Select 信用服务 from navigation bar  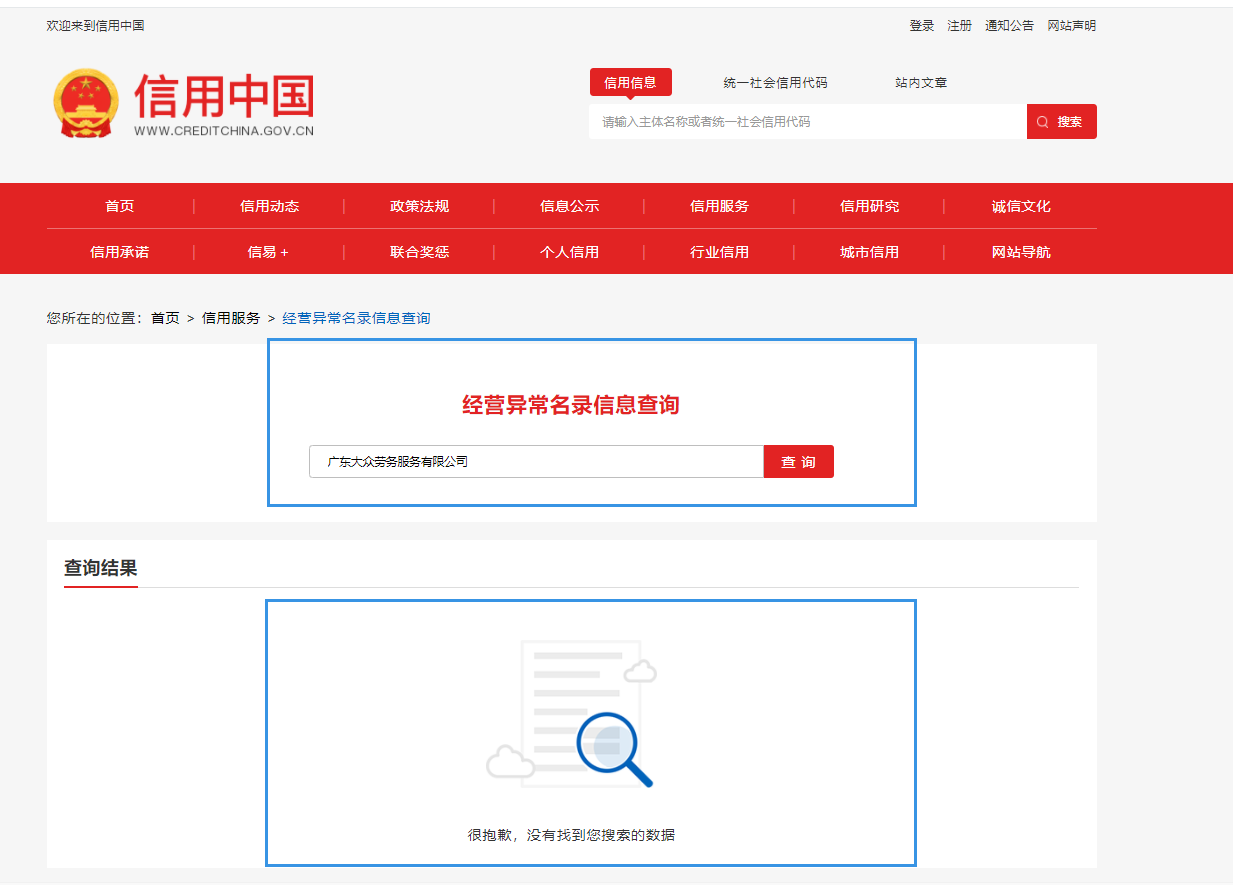[x=718, y=206]
